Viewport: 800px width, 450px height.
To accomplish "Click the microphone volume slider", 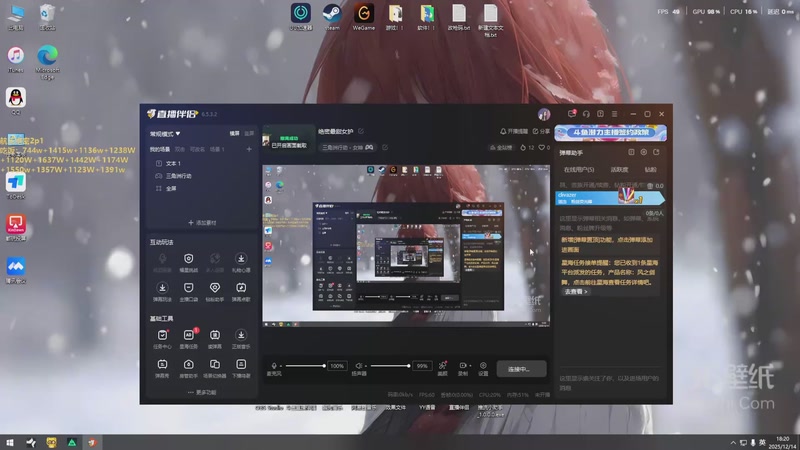I will pos(305,366).
